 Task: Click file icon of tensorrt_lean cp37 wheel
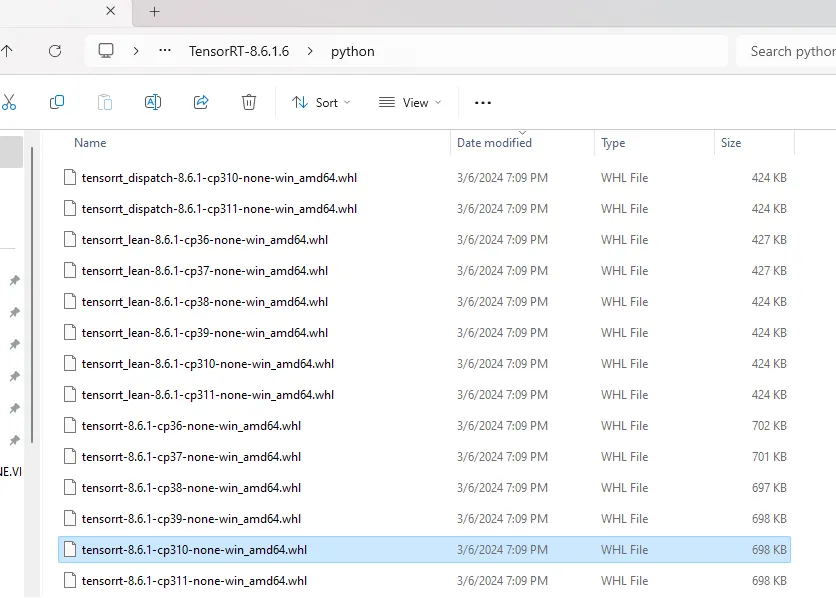[70, 270]
